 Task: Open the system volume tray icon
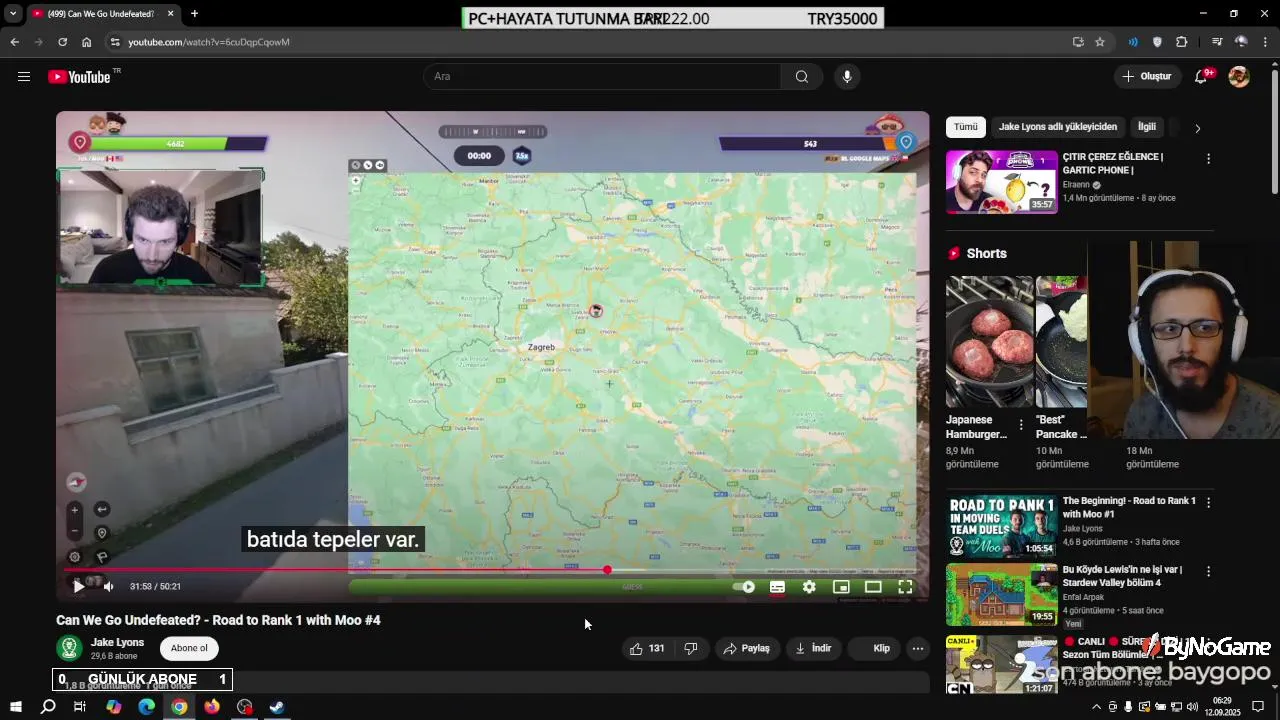coord(1192,707)
